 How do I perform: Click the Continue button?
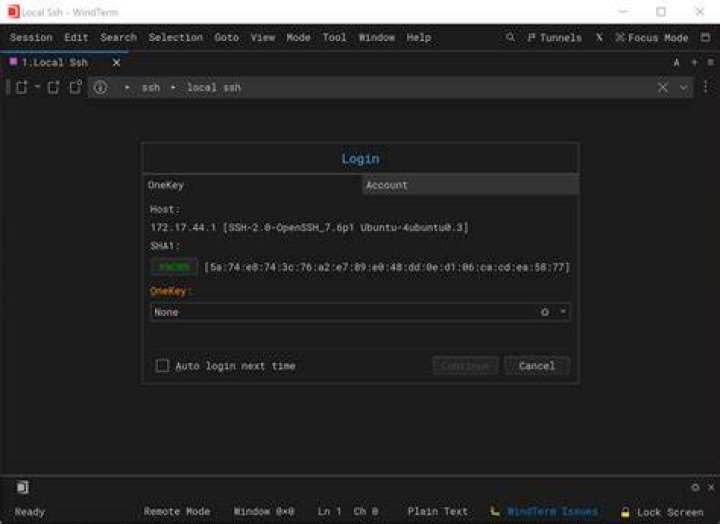pos(465,366)
